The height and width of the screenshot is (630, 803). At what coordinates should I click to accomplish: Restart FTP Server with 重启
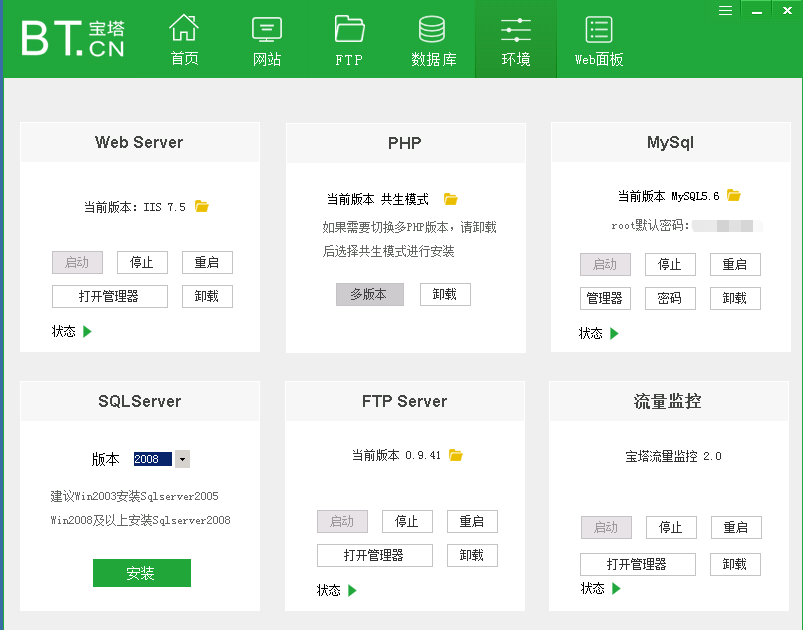(472, 521)
